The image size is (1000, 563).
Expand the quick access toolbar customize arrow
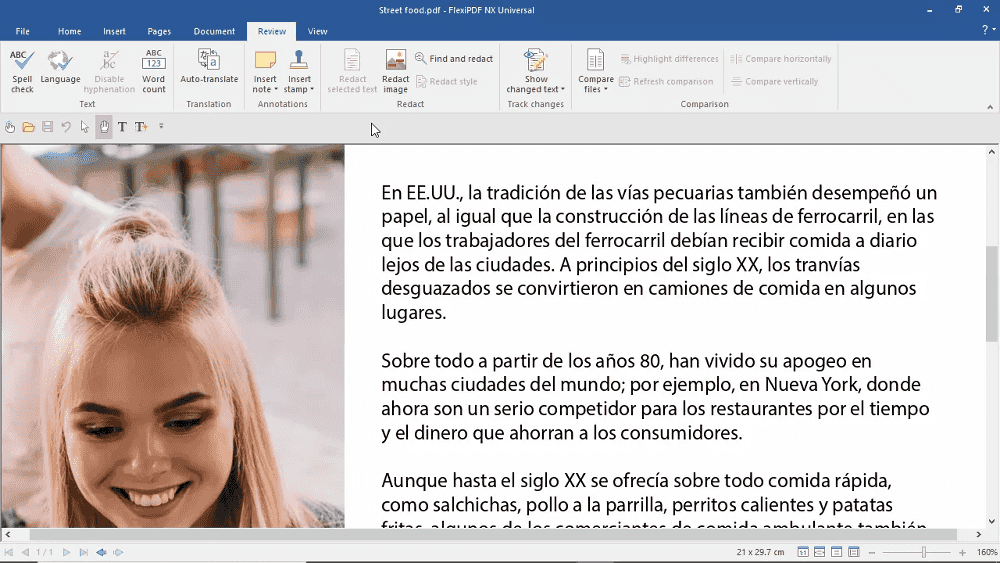coord(161,126)
